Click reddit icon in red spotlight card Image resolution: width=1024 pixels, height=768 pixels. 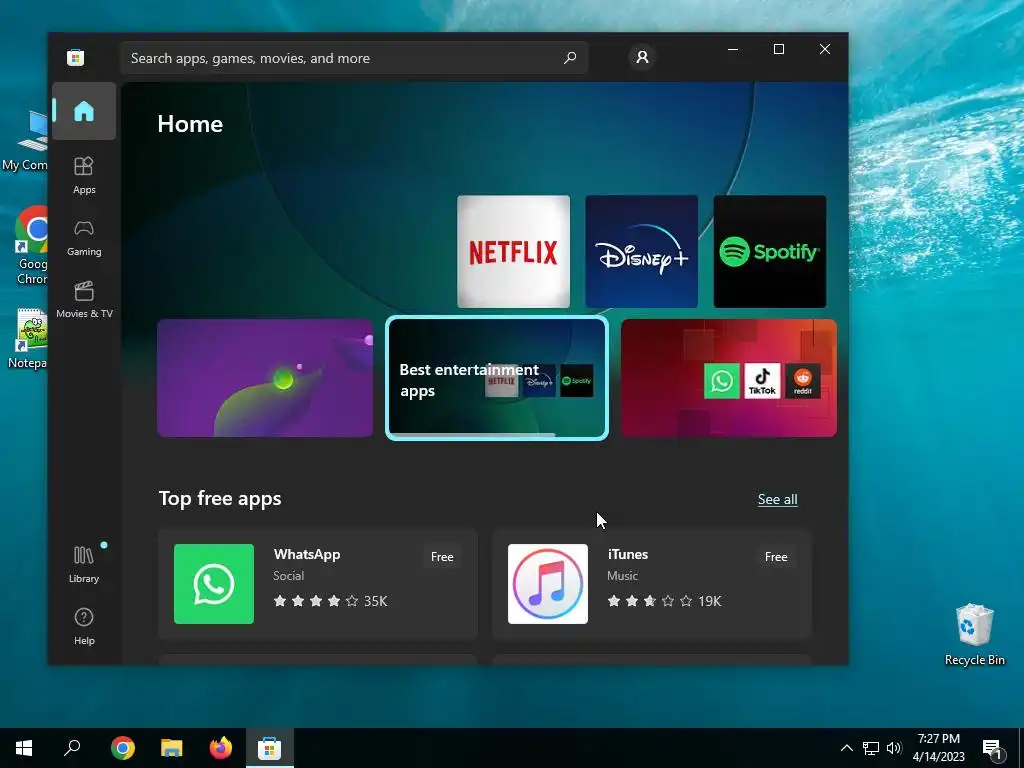point(803,381)
